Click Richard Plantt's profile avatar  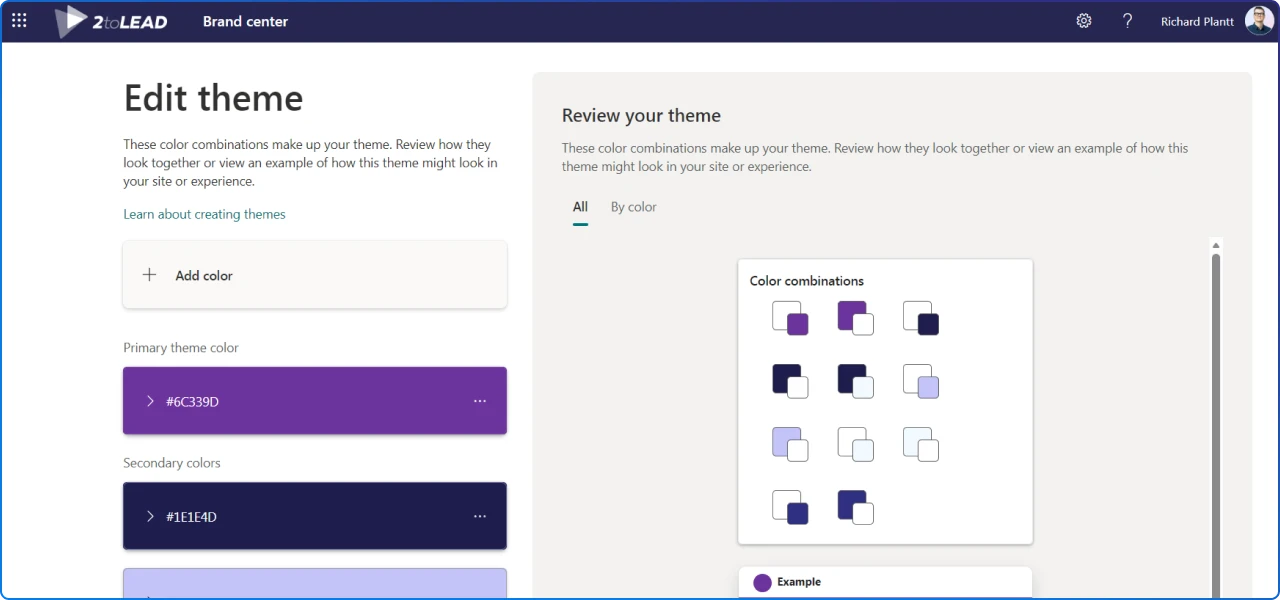1259,20
